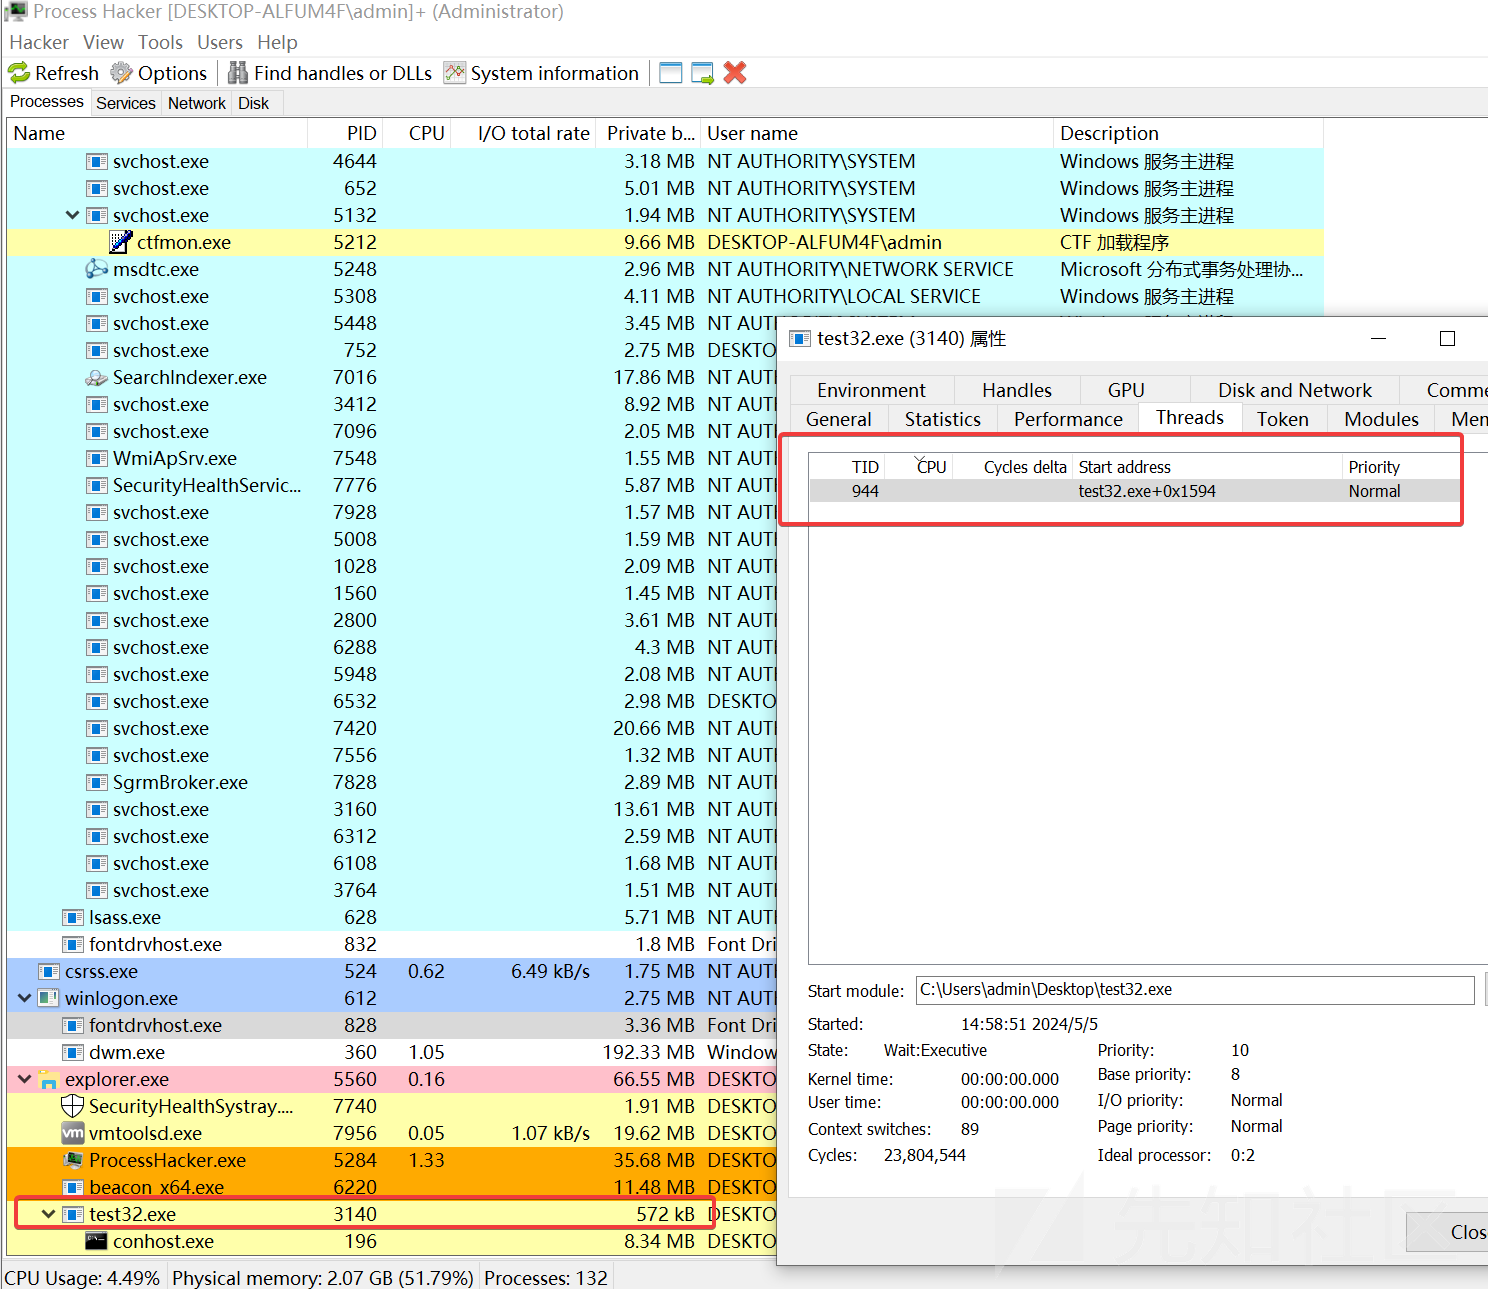Click the Refresh toolbar icon
1488x1289 pixels.
point(20,73)
